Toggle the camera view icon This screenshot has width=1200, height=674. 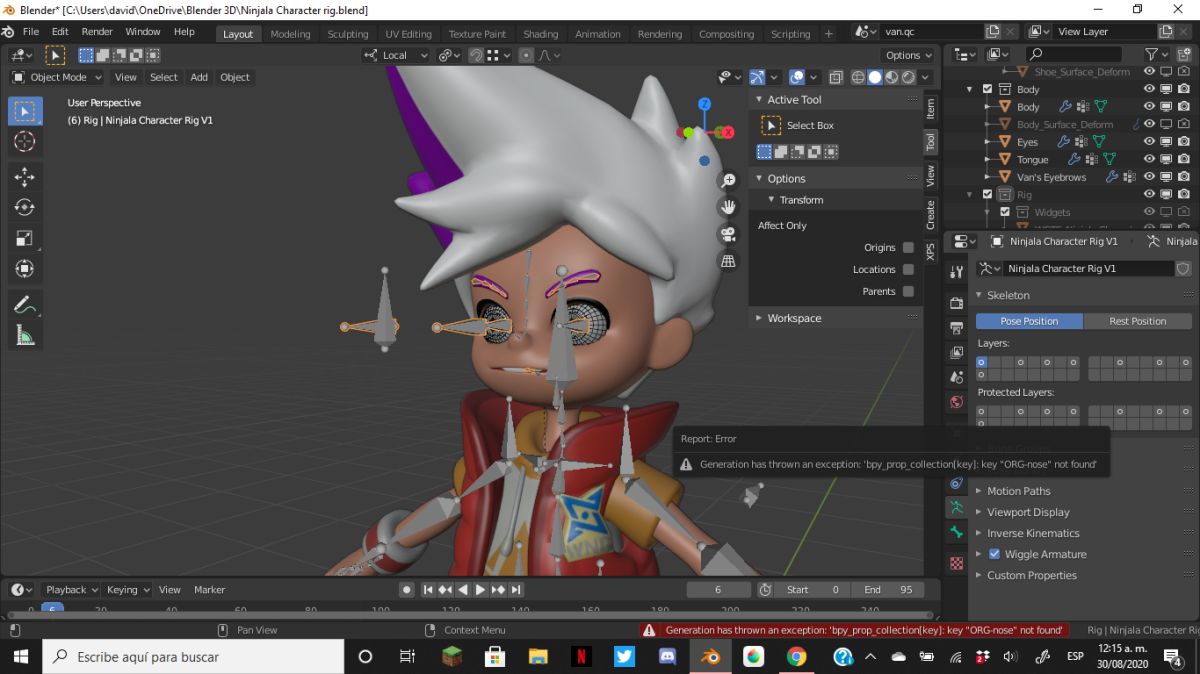click(x=729, y=234)
